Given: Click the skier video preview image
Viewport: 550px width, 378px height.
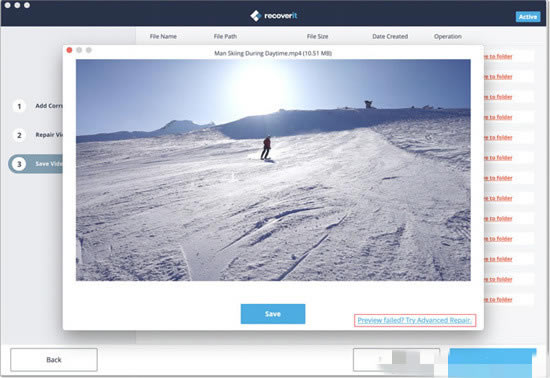Looking at the screenshot, I should click(x=273, y=170).
